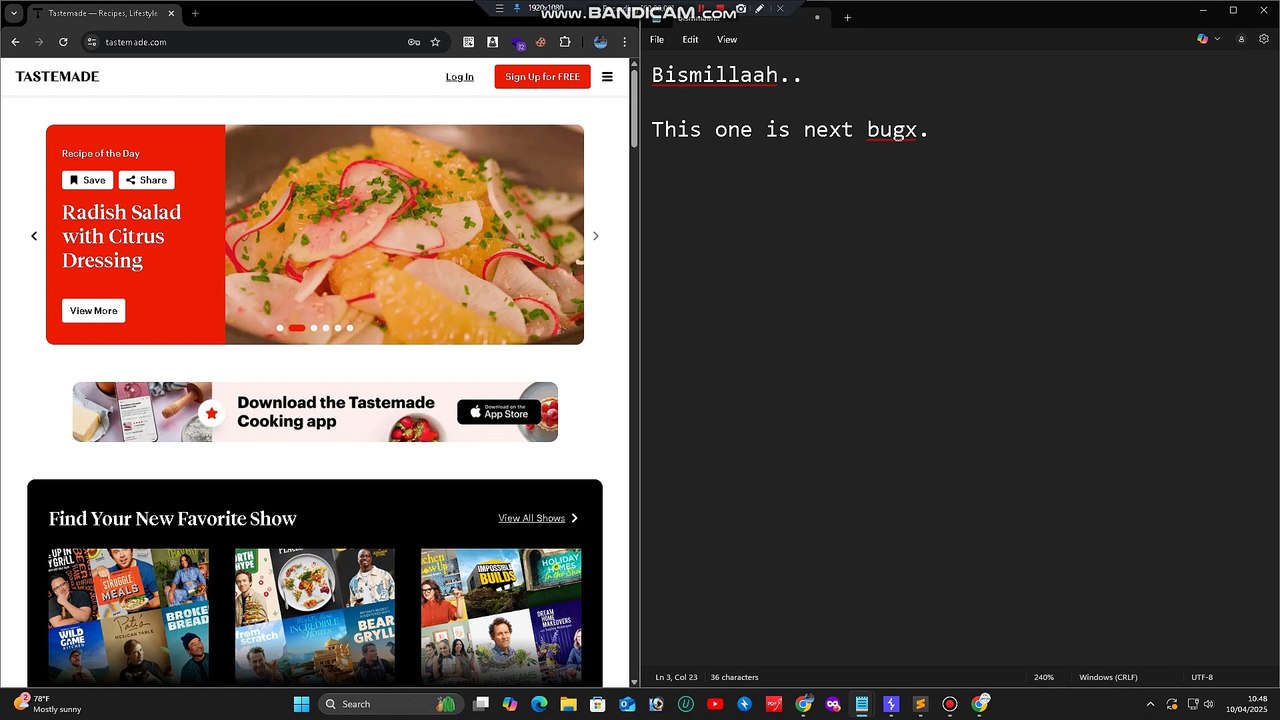The height and width of the screenshot is (720, 1280).
Task: Open the View menu in Notepad
Action: pyautogui.click(x=727, y=40)
